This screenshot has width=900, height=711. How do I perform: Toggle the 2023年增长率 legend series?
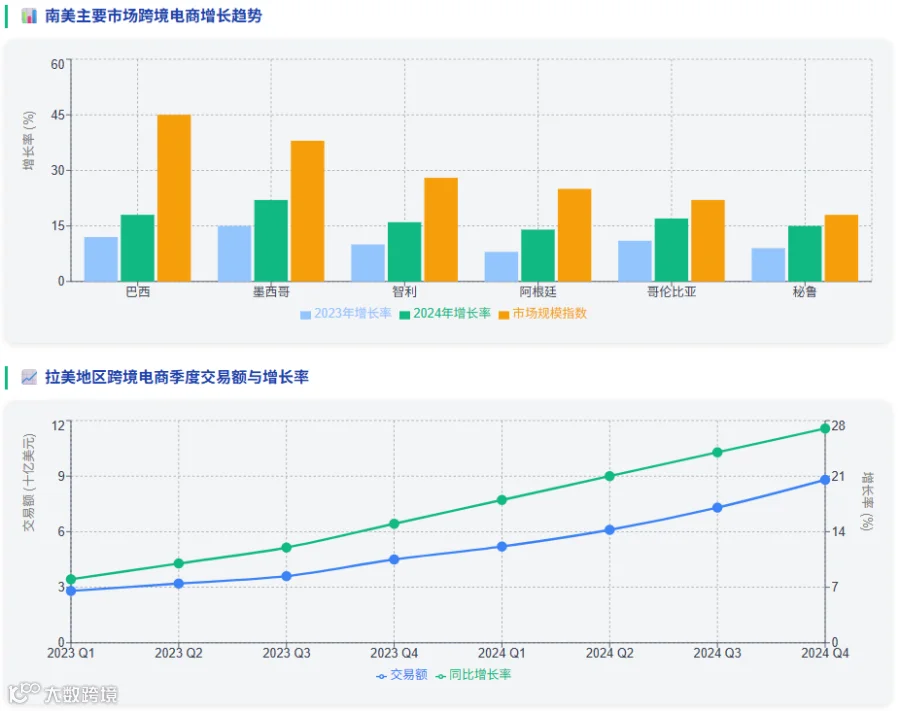(x=346, y=313)
